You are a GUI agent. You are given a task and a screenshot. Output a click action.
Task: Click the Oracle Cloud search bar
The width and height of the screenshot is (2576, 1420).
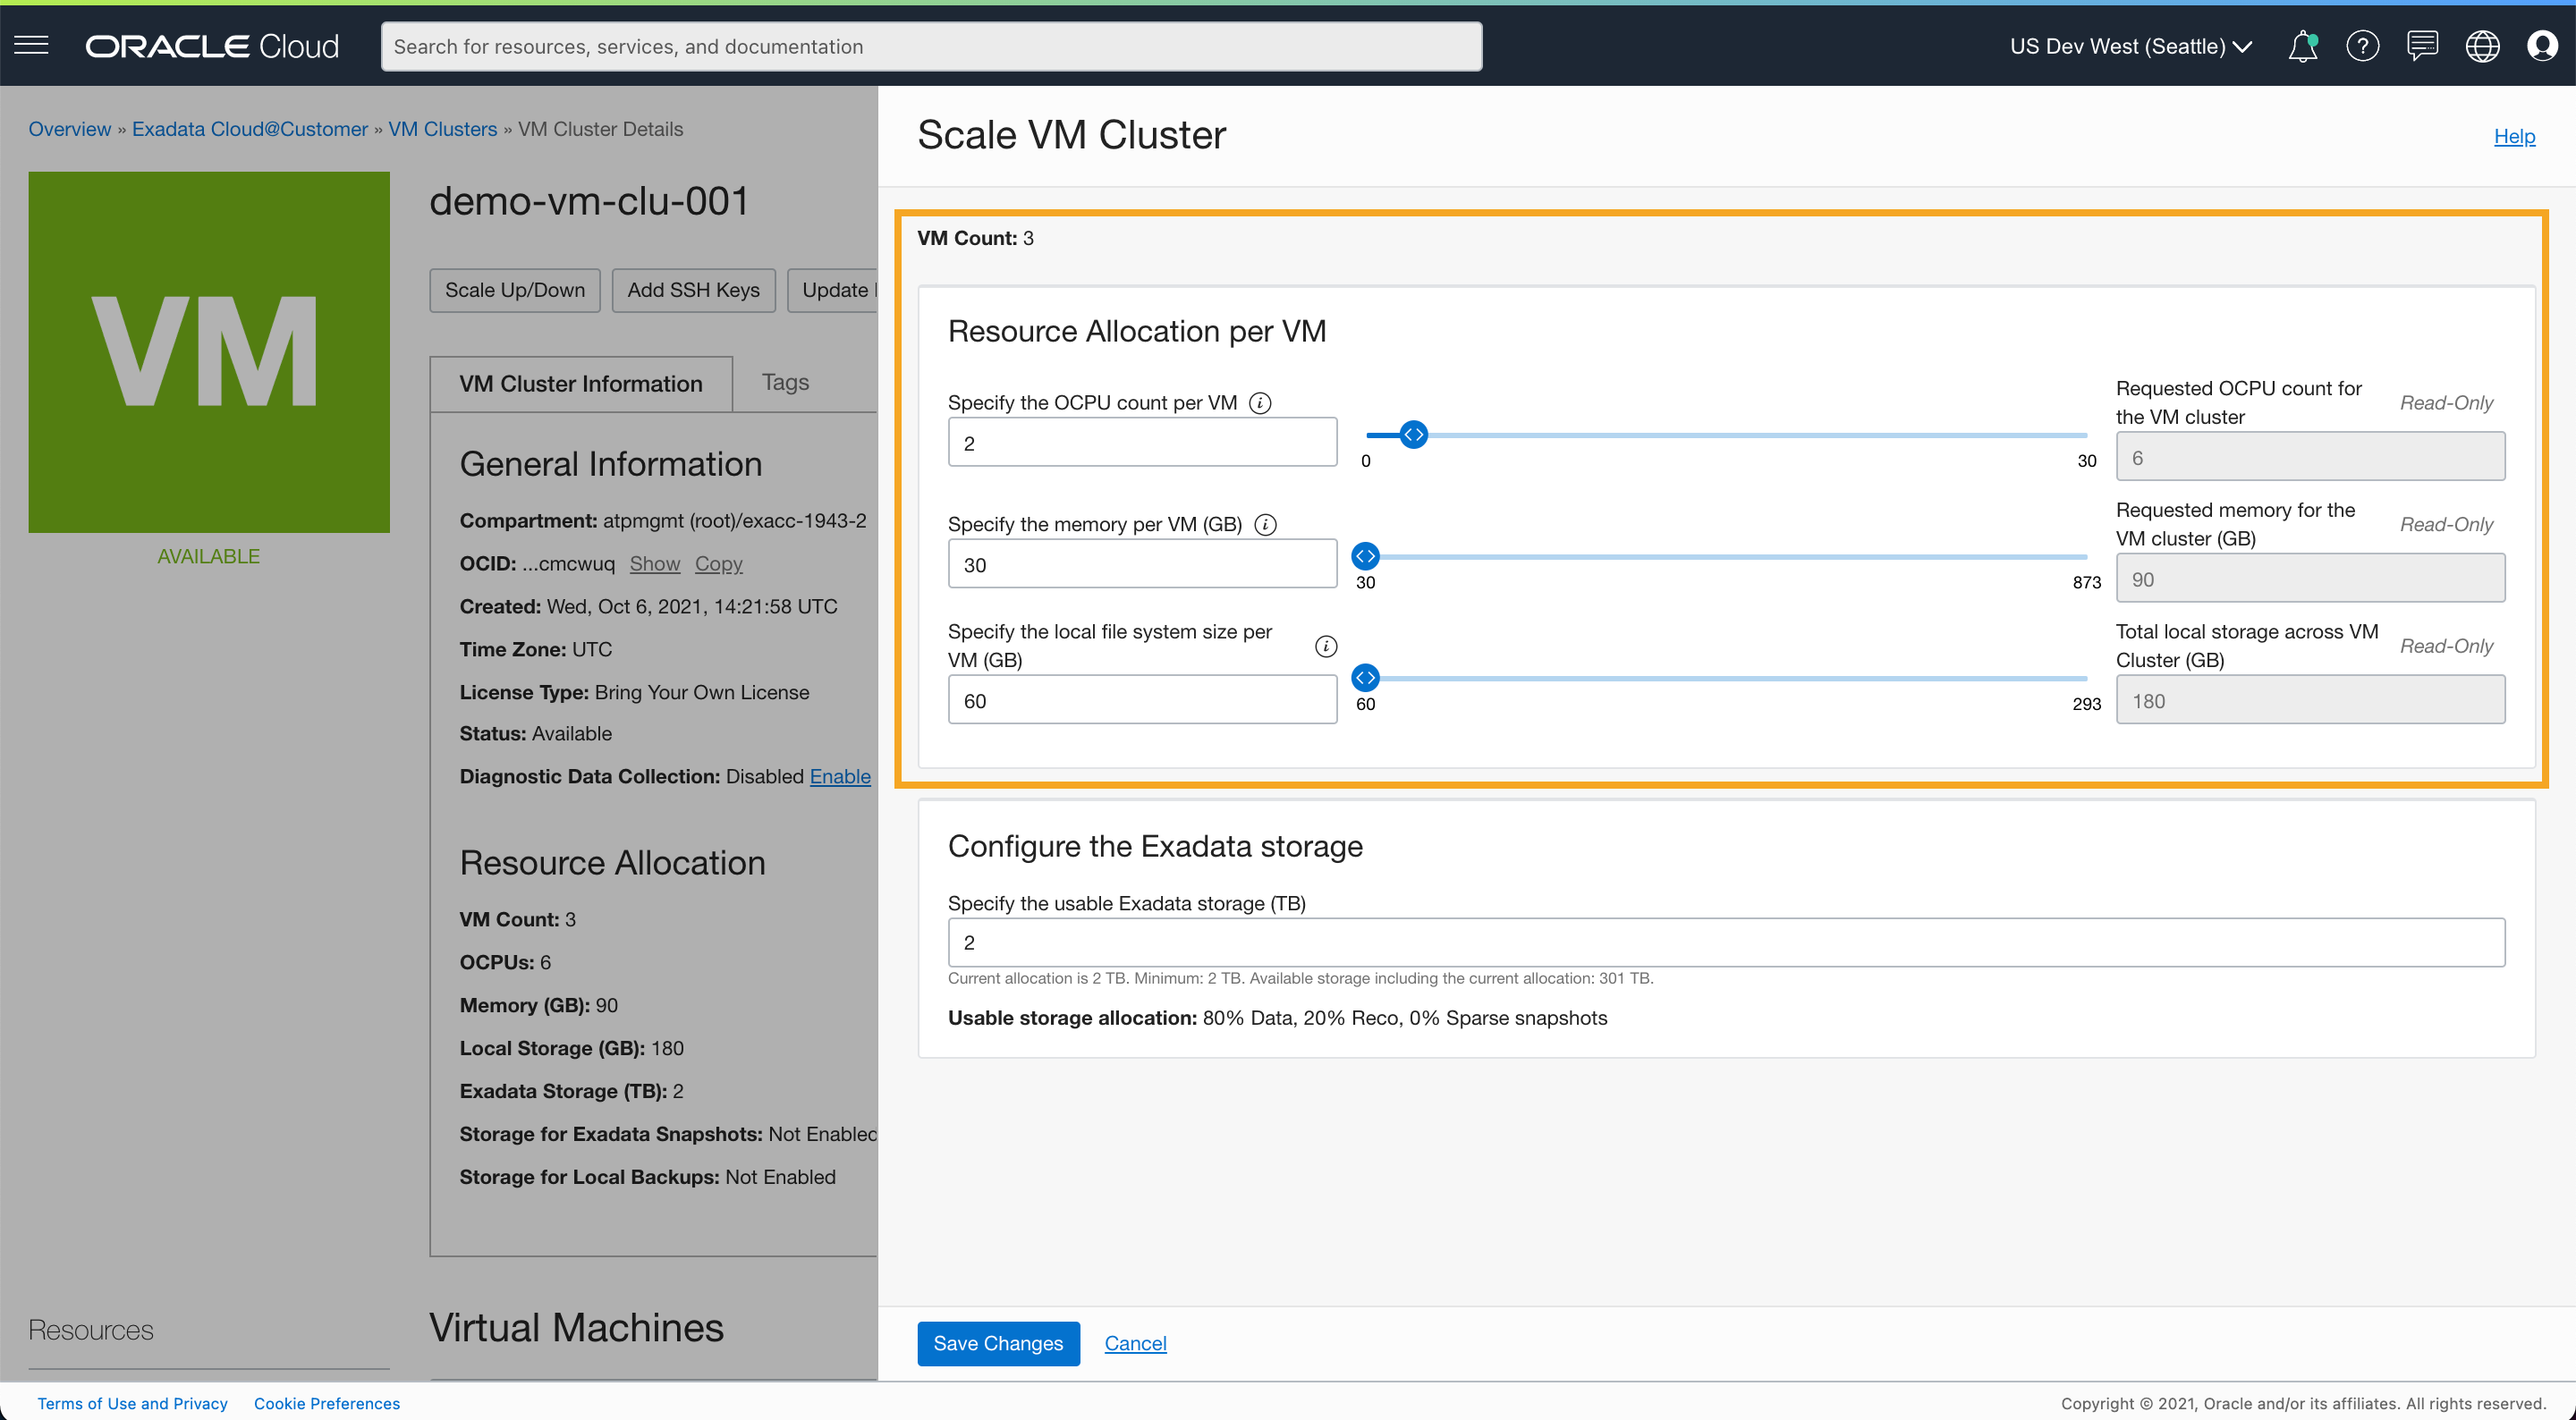(930, 46)
